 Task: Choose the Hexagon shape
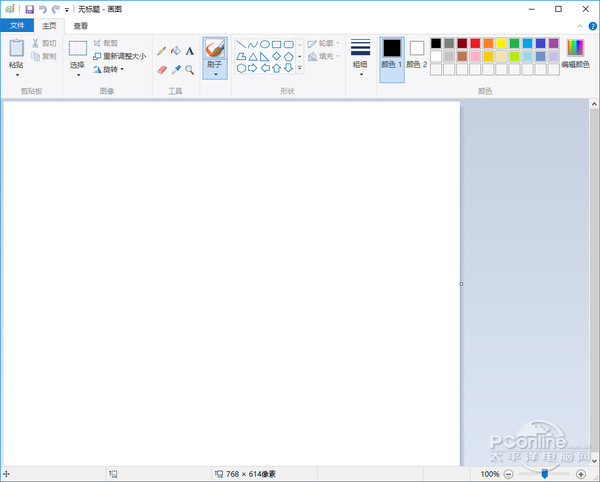(x=241, y=68)
